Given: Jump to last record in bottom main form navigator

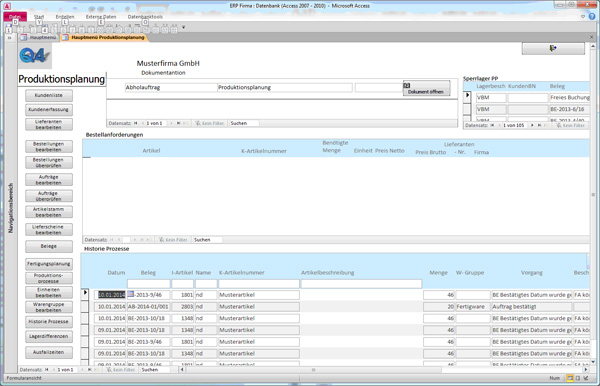Looking at the screenshot, I should (89, 370).
